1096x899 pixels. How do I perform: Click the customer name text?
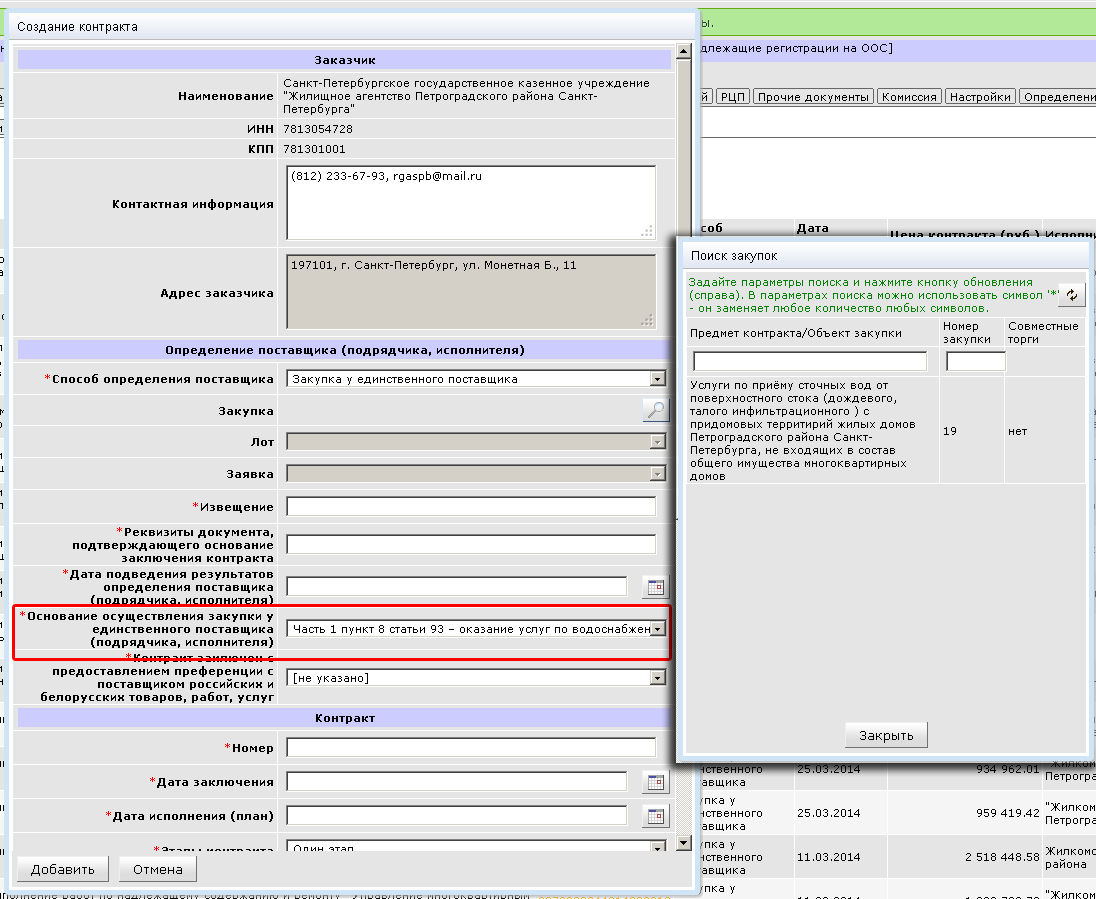[x=466, y=96]
